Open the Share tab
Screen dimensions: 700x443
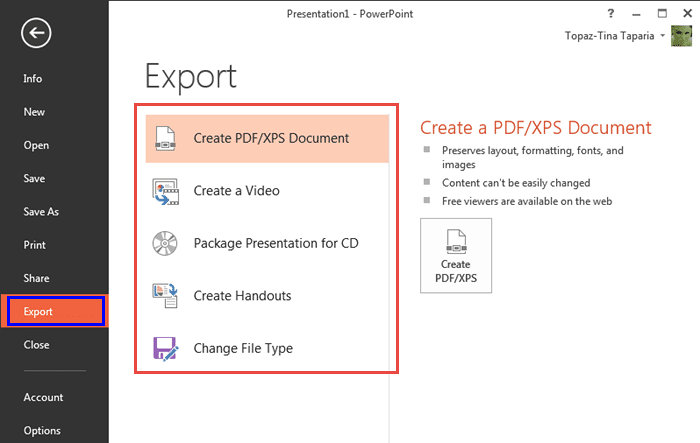pyautogui.click(x=36, y=278)
